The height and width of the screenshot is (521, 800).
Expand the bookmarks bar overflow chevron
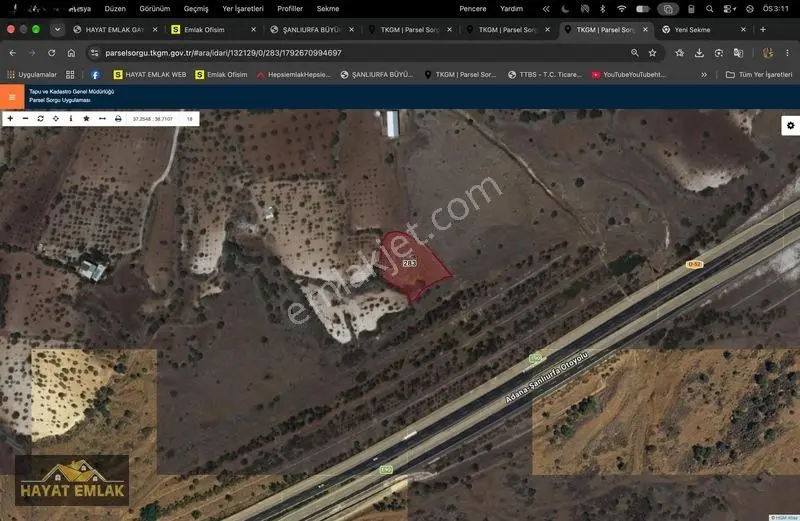pos(704,75)
